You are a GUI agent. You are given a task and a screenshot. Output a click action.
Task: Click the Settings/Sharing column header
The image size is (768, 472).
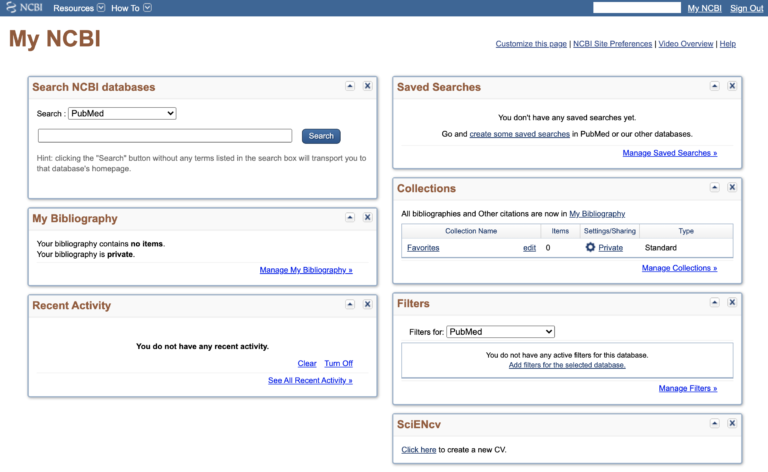pos(610,231)
